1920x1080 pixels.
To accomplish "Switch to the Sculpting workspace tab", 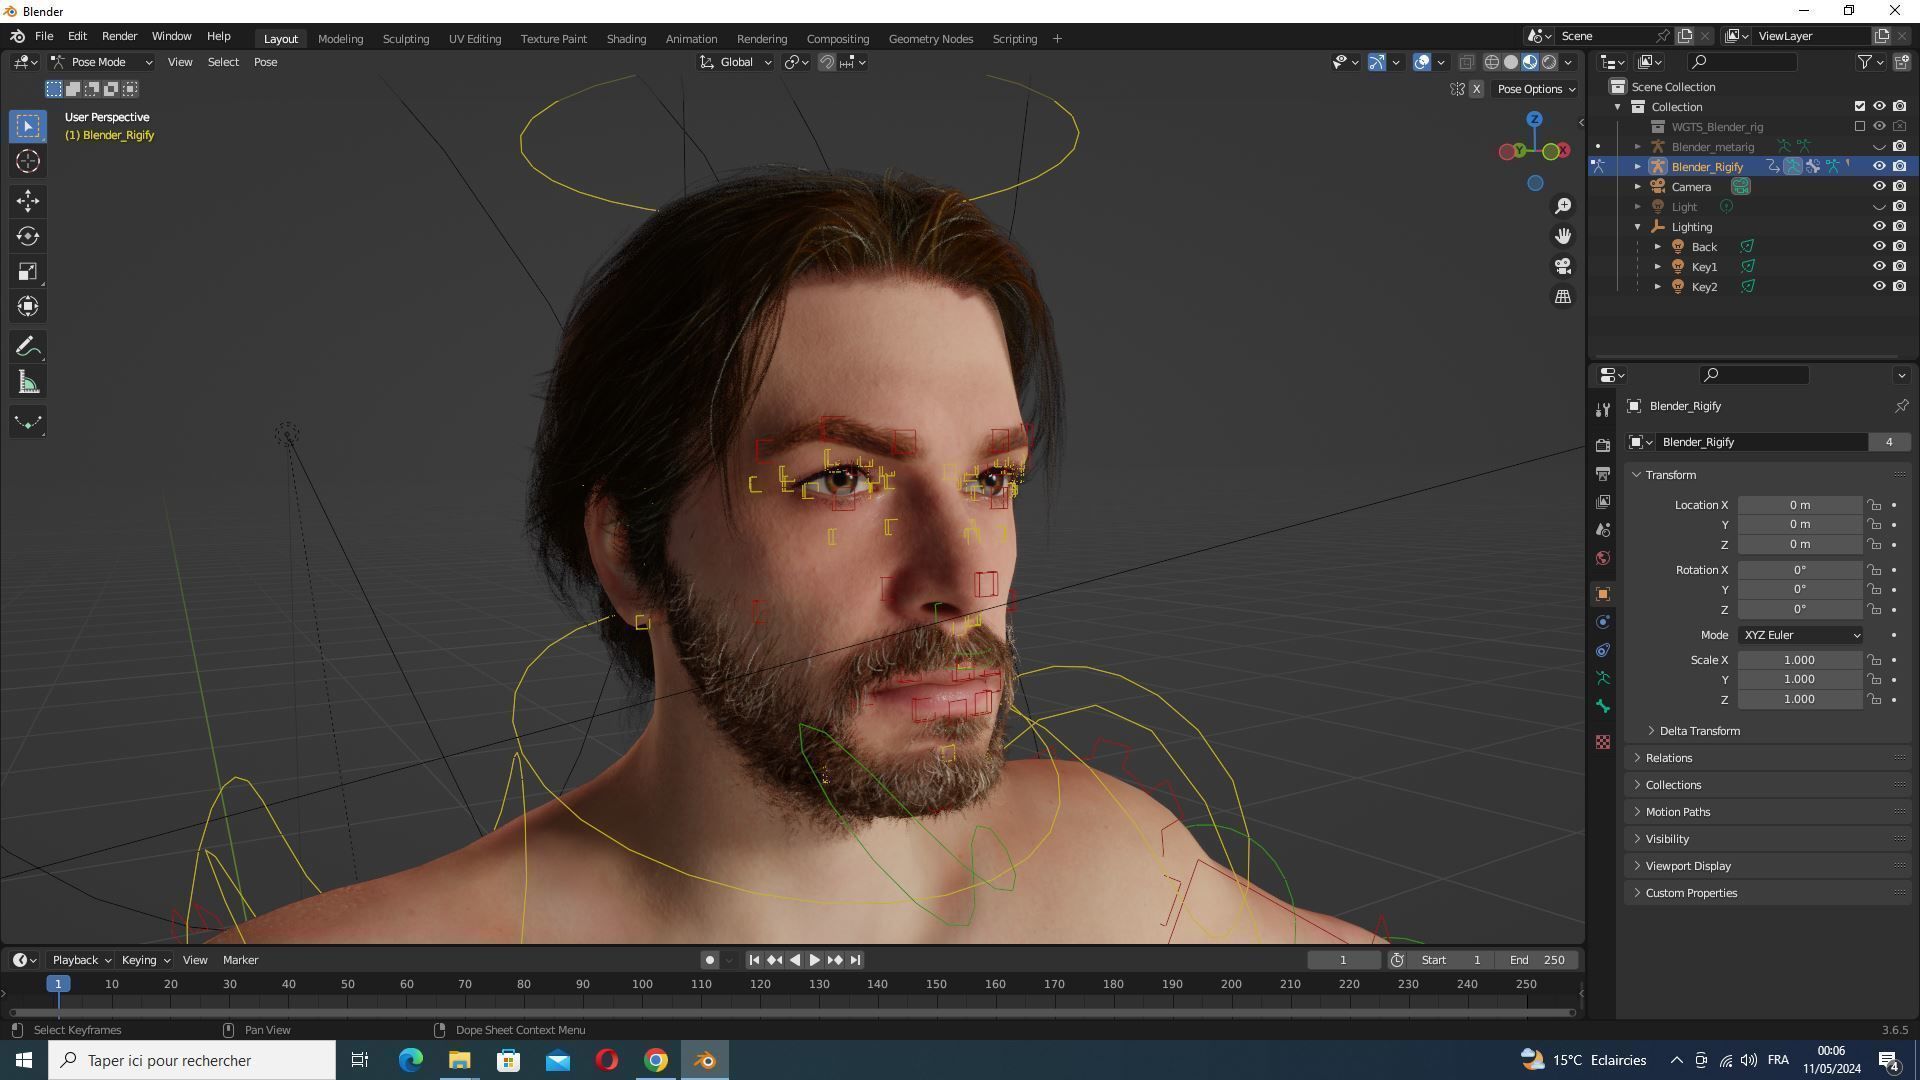I will pos(406,39).
